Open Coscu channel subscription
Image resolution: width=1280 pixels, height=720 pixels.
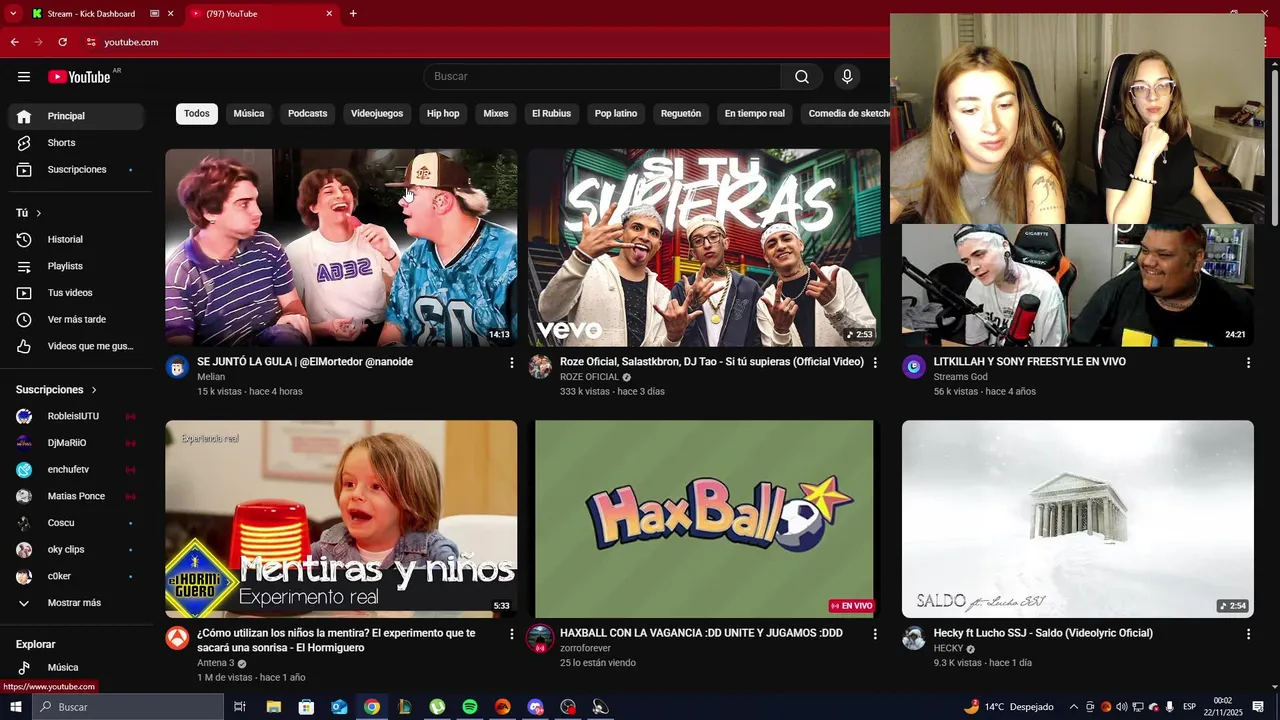pos(76,523)
